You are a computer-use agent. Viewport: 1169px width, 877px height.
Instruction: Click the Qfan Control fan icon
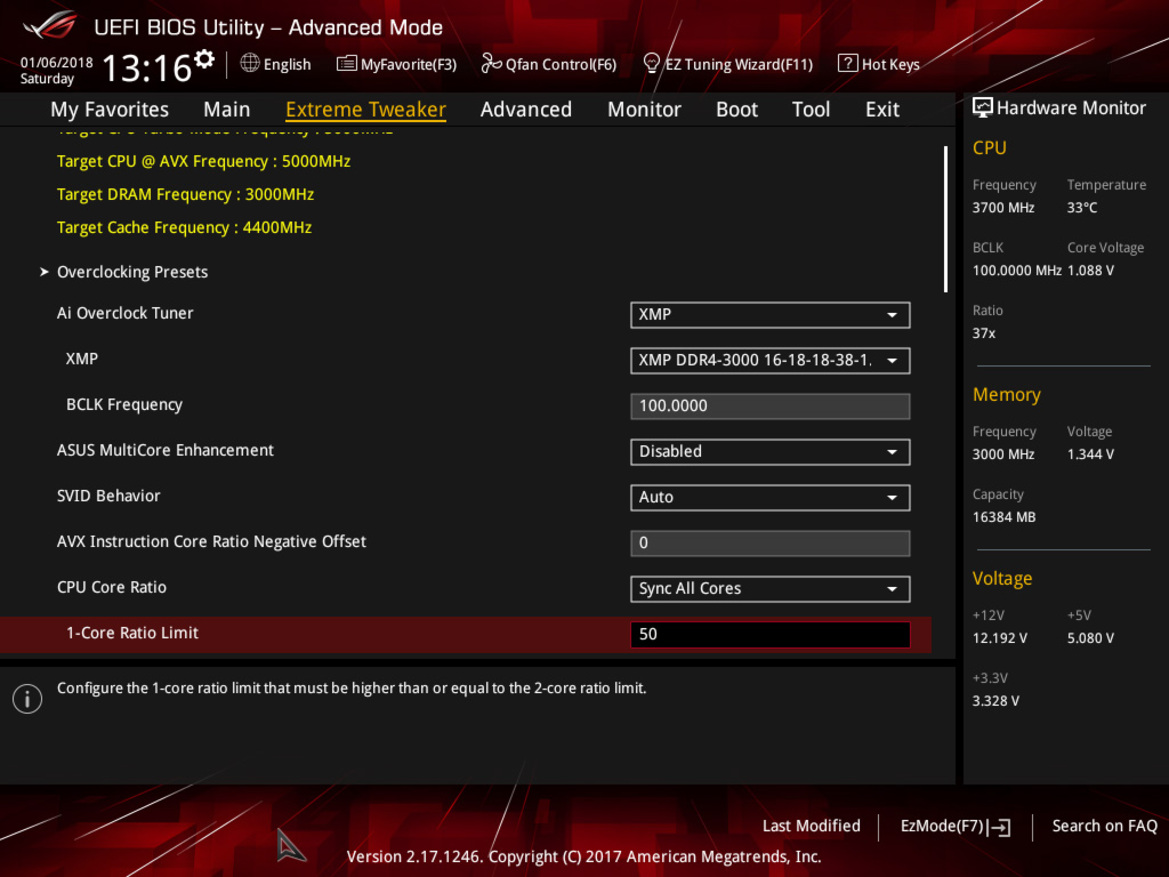491,63
